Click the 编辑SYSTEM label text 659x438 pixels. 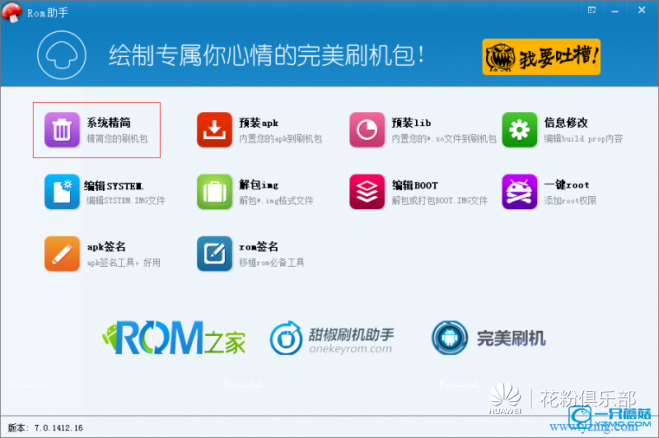[x=113, y=185]
